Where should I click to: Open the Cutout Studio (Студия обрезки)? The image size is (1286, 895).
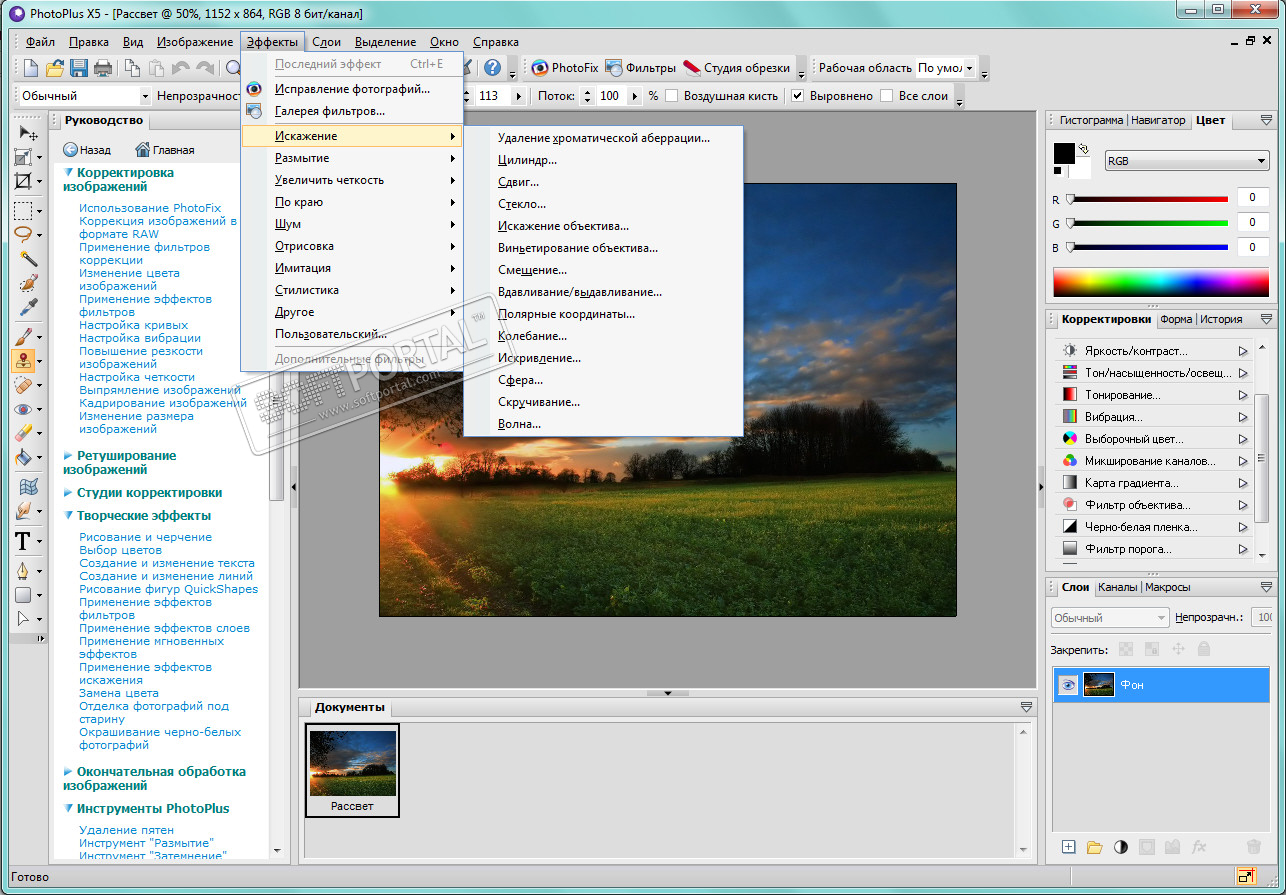[736, 68]
